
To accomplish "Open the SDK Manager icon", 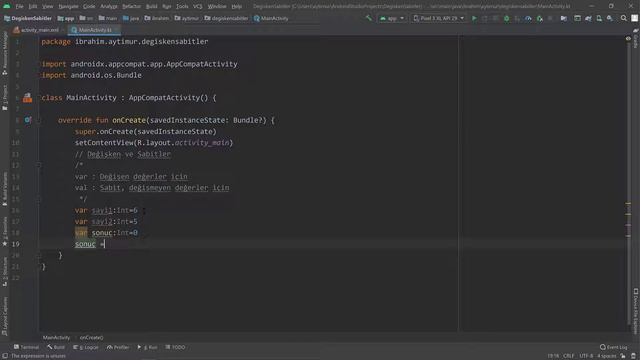I will pos(609,18).
